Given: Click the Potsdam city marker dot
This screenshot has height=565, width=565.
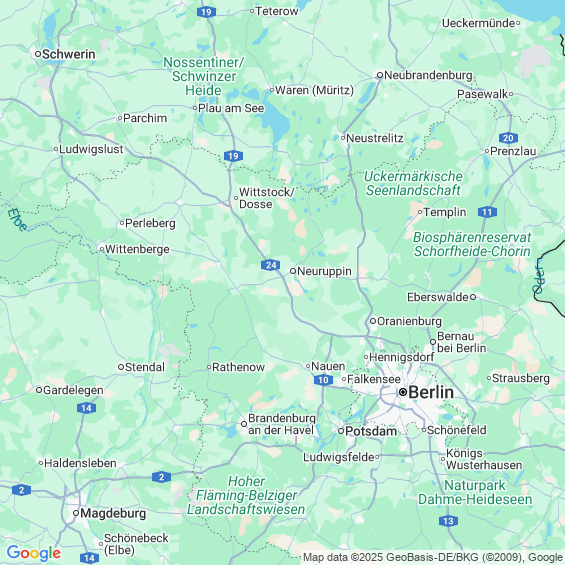Looking at the screenshot, I should click(341, 431).
